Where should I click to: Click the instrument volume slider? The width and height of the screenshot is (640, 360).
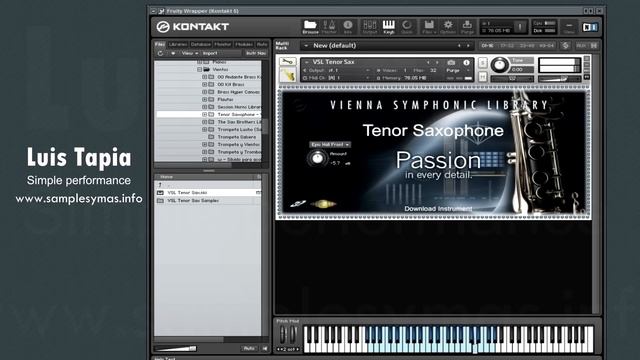(559, 78)
